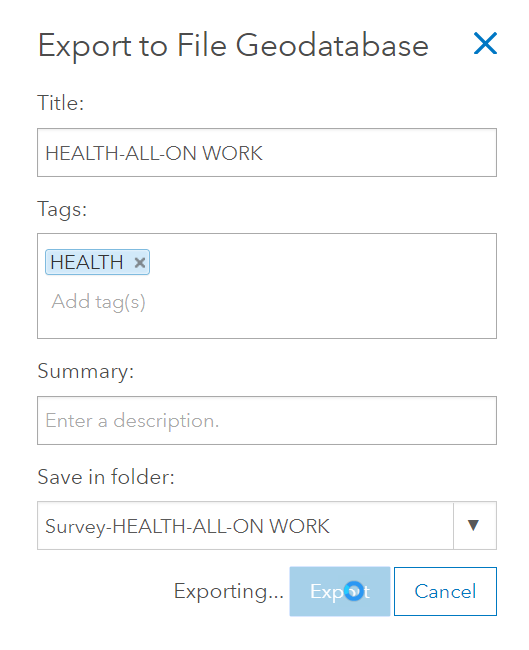The height and width of the screenshot is (650, 529).
Task: Open the Survey-HEALTH-ALL-ON WORK folder combo box
Action: pos(267,526)
